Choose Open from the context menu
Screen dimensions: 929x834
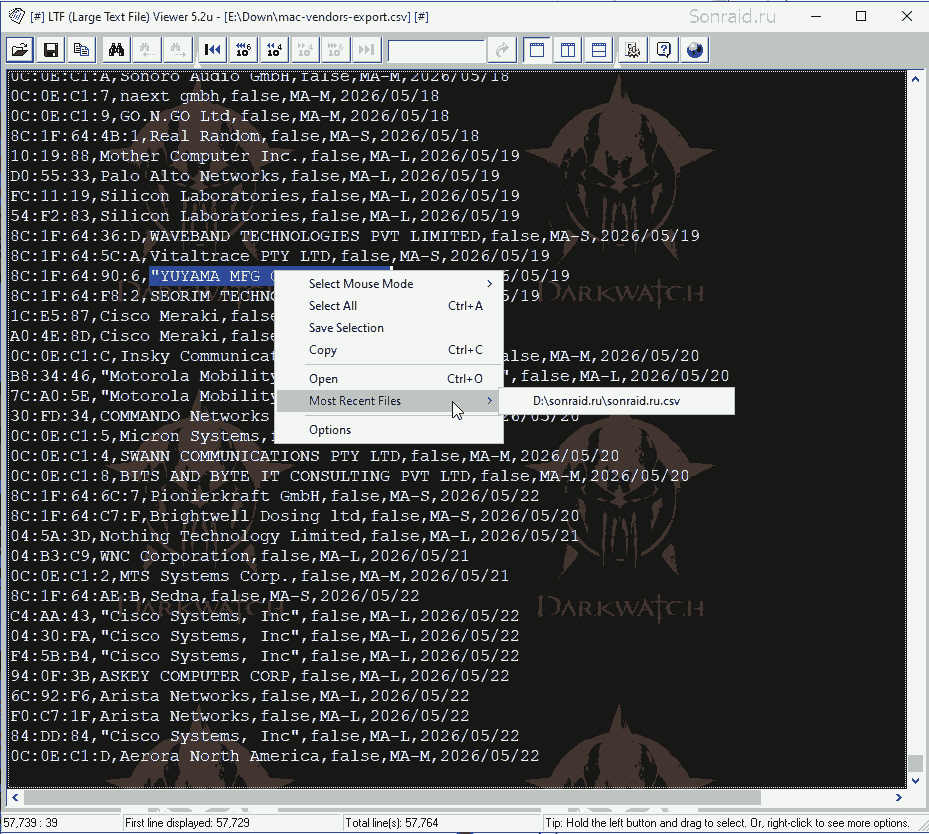389,378
